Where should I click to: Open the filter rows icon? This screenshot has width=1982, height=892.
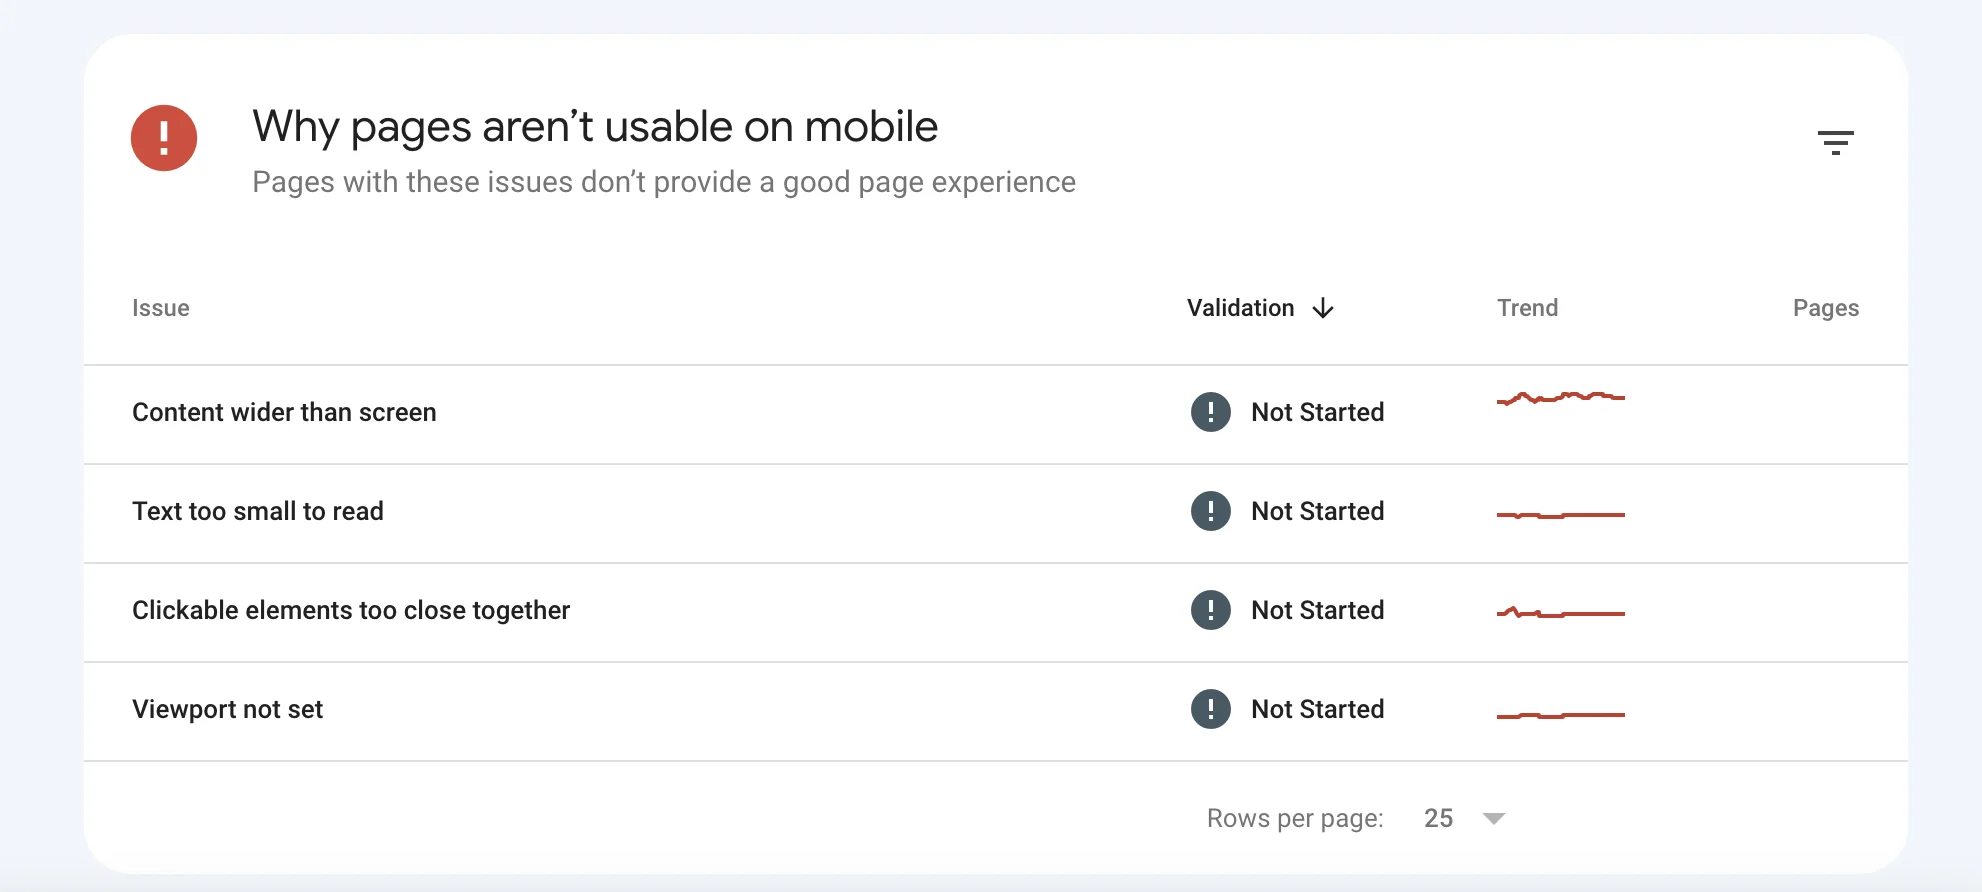1835,142
